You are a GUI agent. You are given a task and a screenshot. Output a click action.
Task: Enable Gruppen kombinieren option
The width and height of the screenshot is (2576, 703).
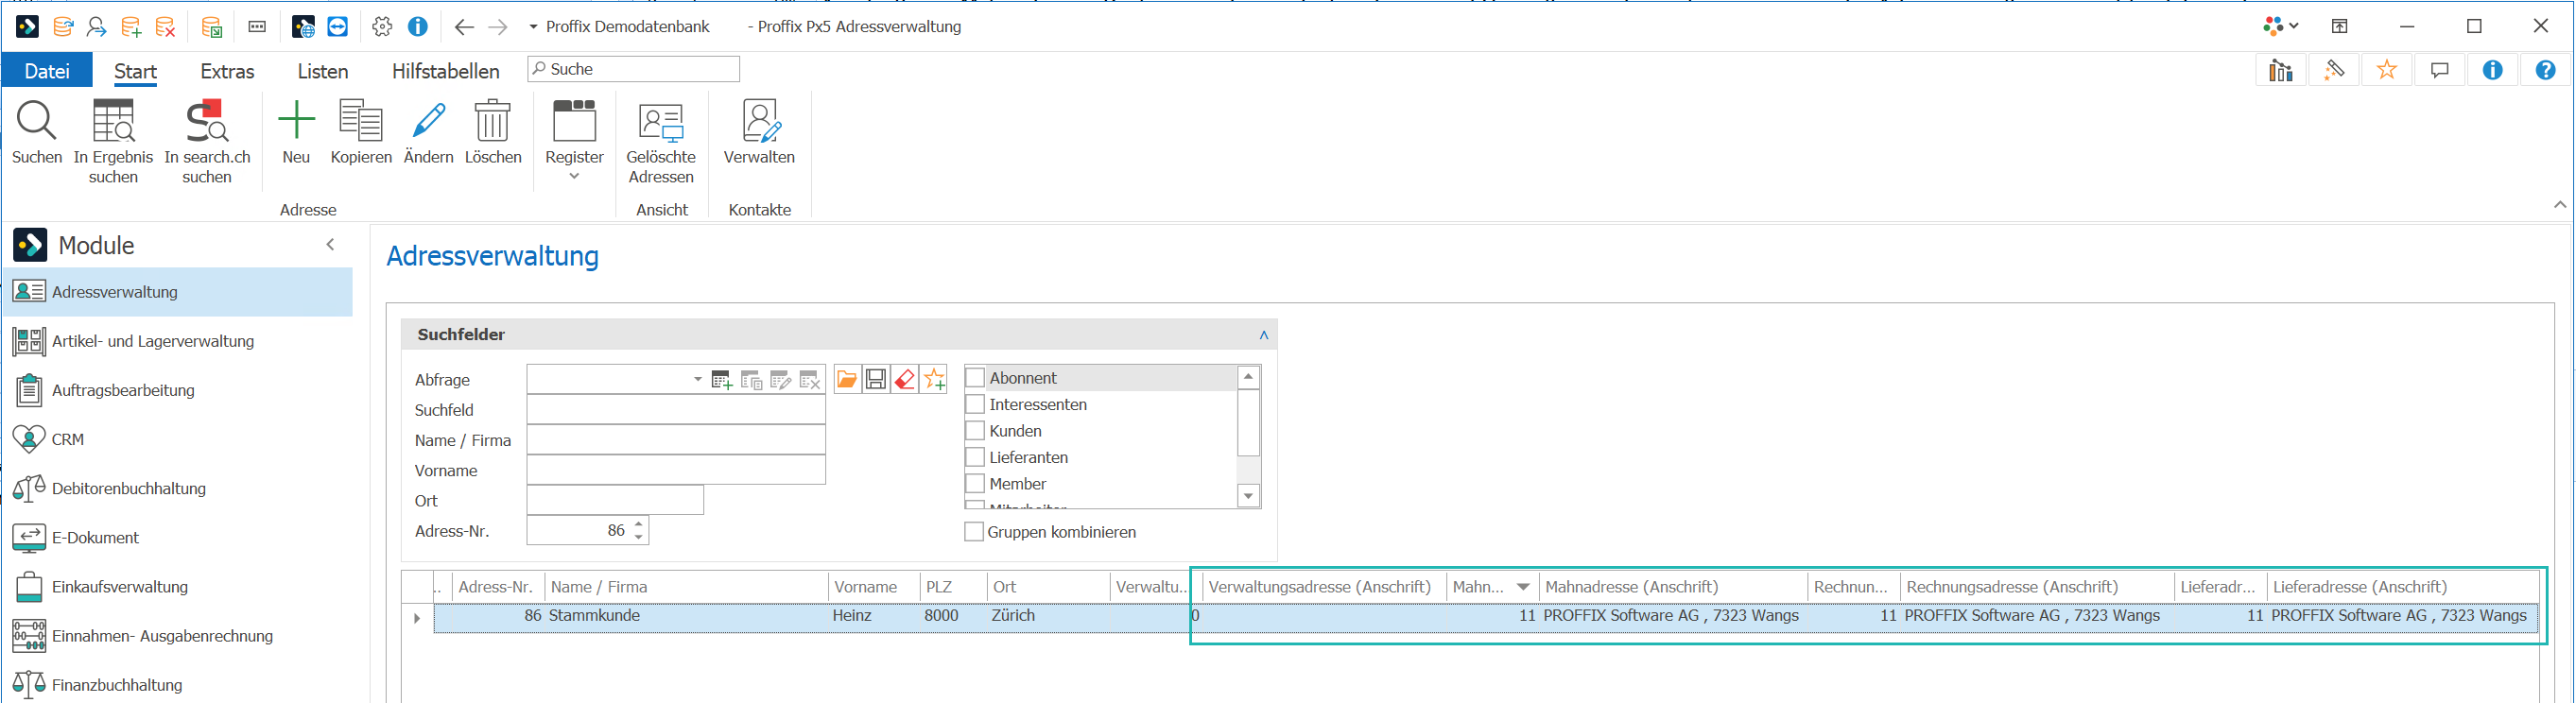[x=974, y=533]
